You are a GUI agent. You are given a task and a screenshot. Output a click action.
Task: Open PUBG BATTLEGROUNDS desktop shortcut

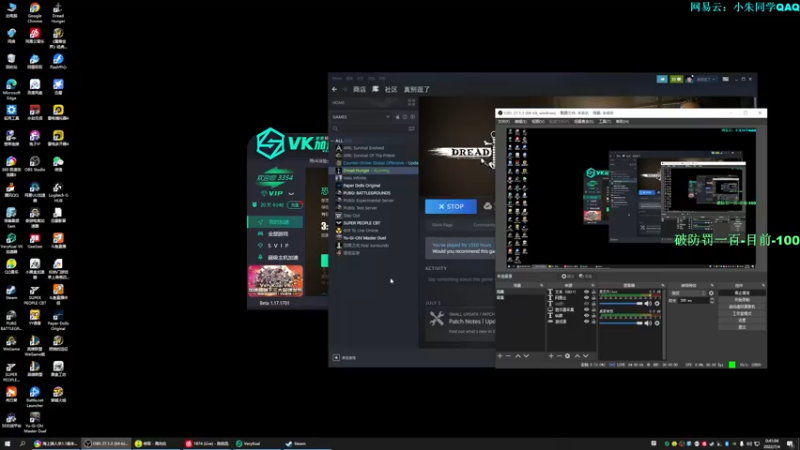pos(11,320)
